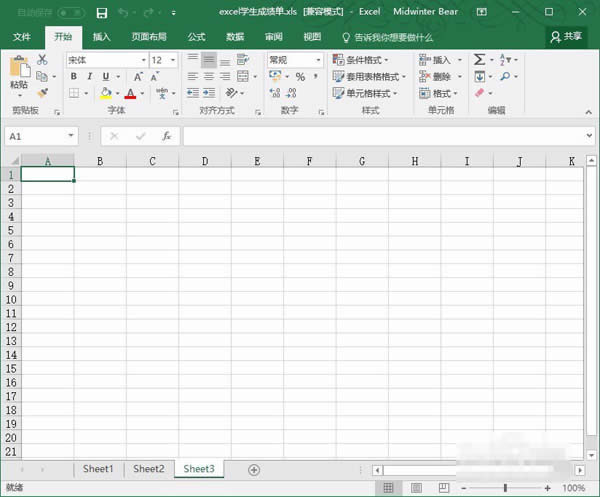The image size is (600, 497).
Task: Click the percent style icon
Action: click(x=299, y=77)
